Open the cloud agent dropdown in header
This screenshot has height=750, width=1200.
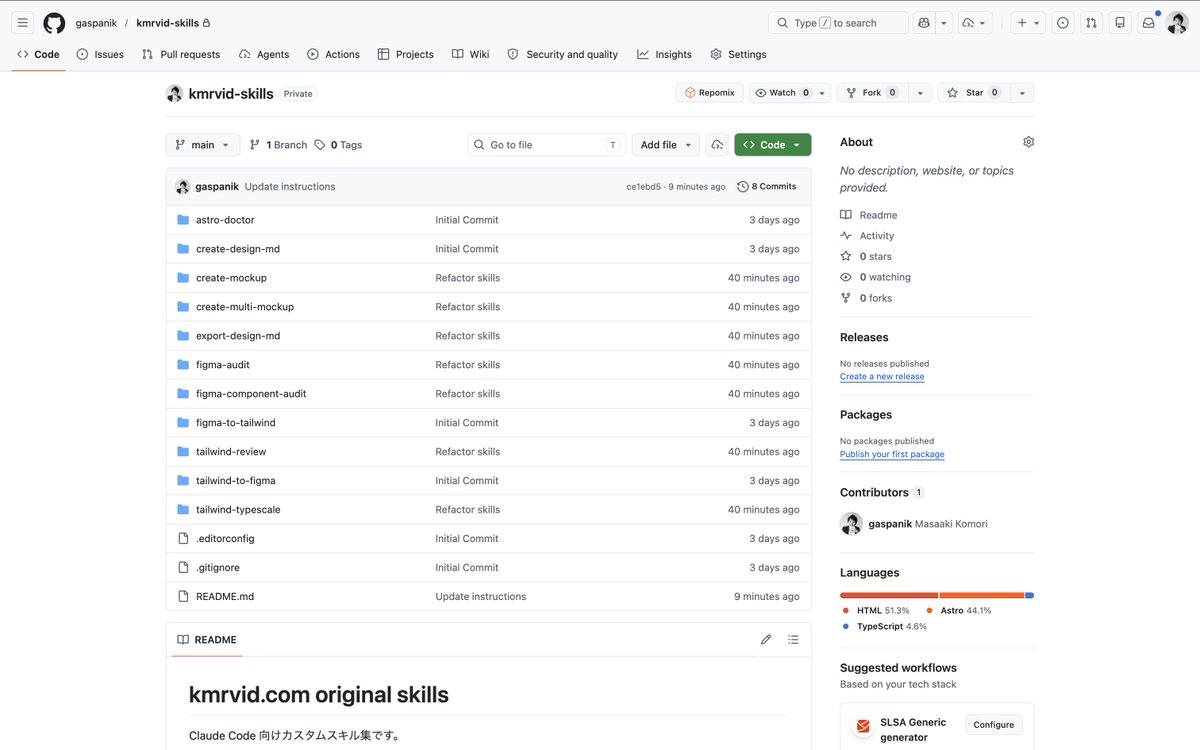(x=974, y=22)
